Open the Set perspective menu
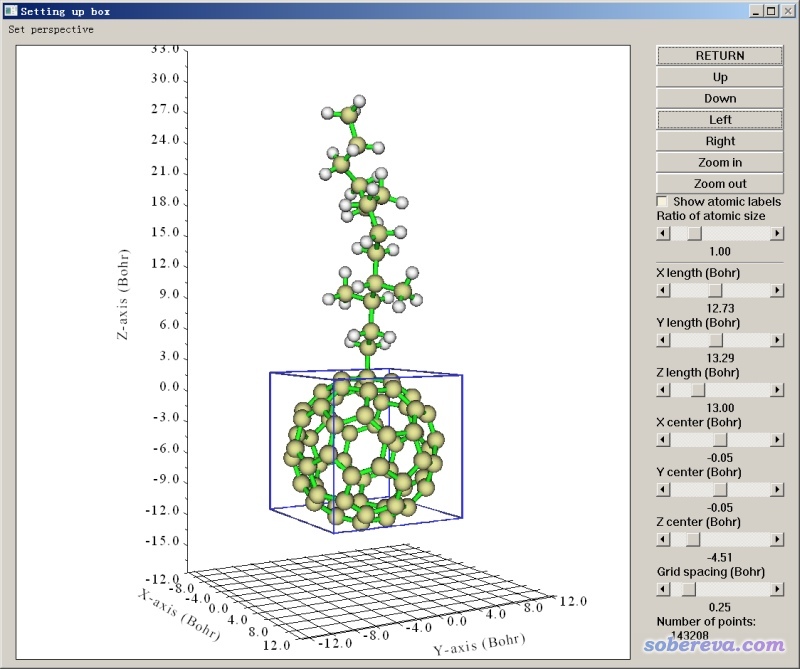The height and width of the screenshot is (669, 800). 51,30
